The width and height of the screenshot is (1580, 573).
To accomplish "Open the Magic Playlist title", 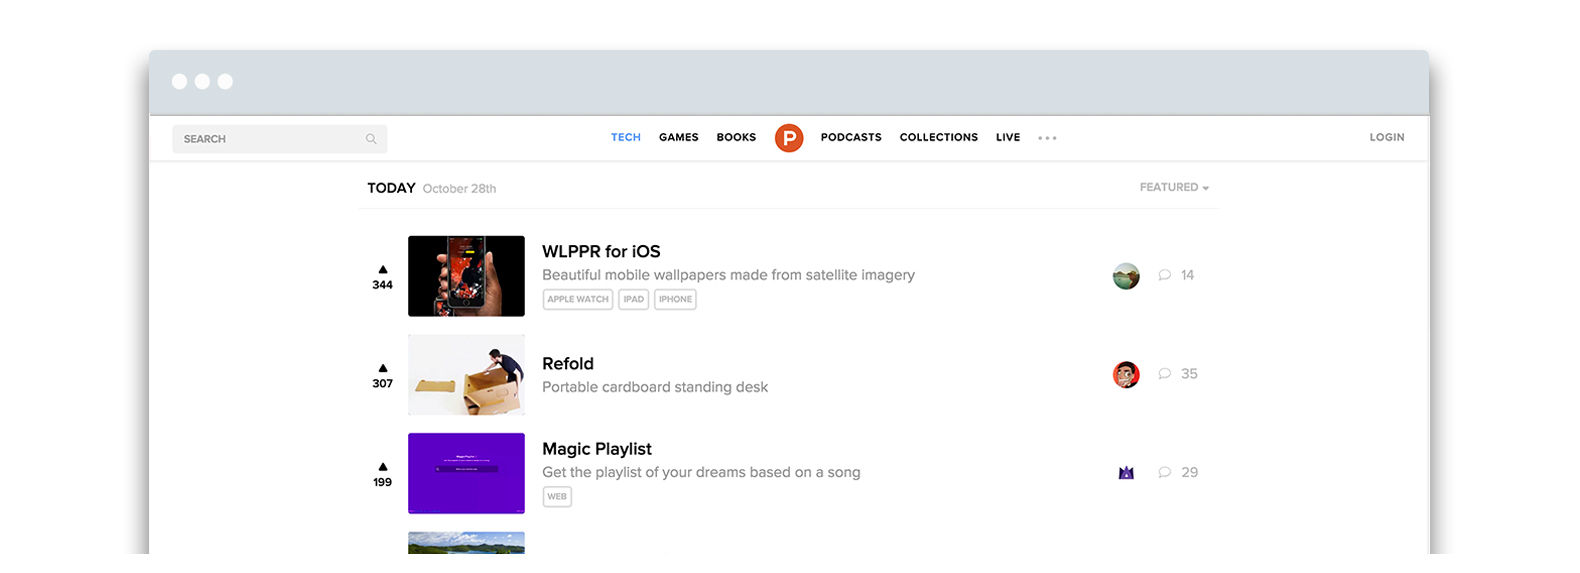I will tap(597, 449).
